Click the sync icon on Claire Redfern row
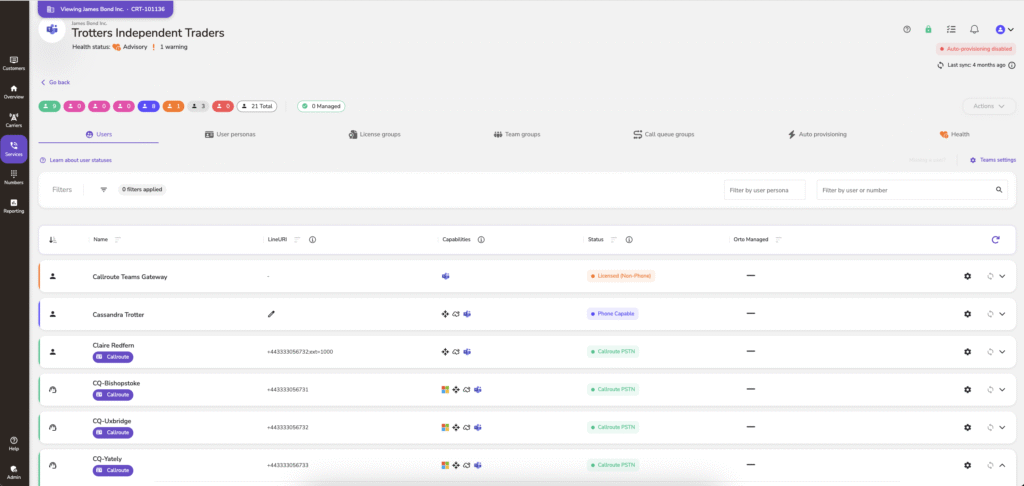Viewport: 1024px width, 486px height. pyautogui.click(x=989, y=352)
